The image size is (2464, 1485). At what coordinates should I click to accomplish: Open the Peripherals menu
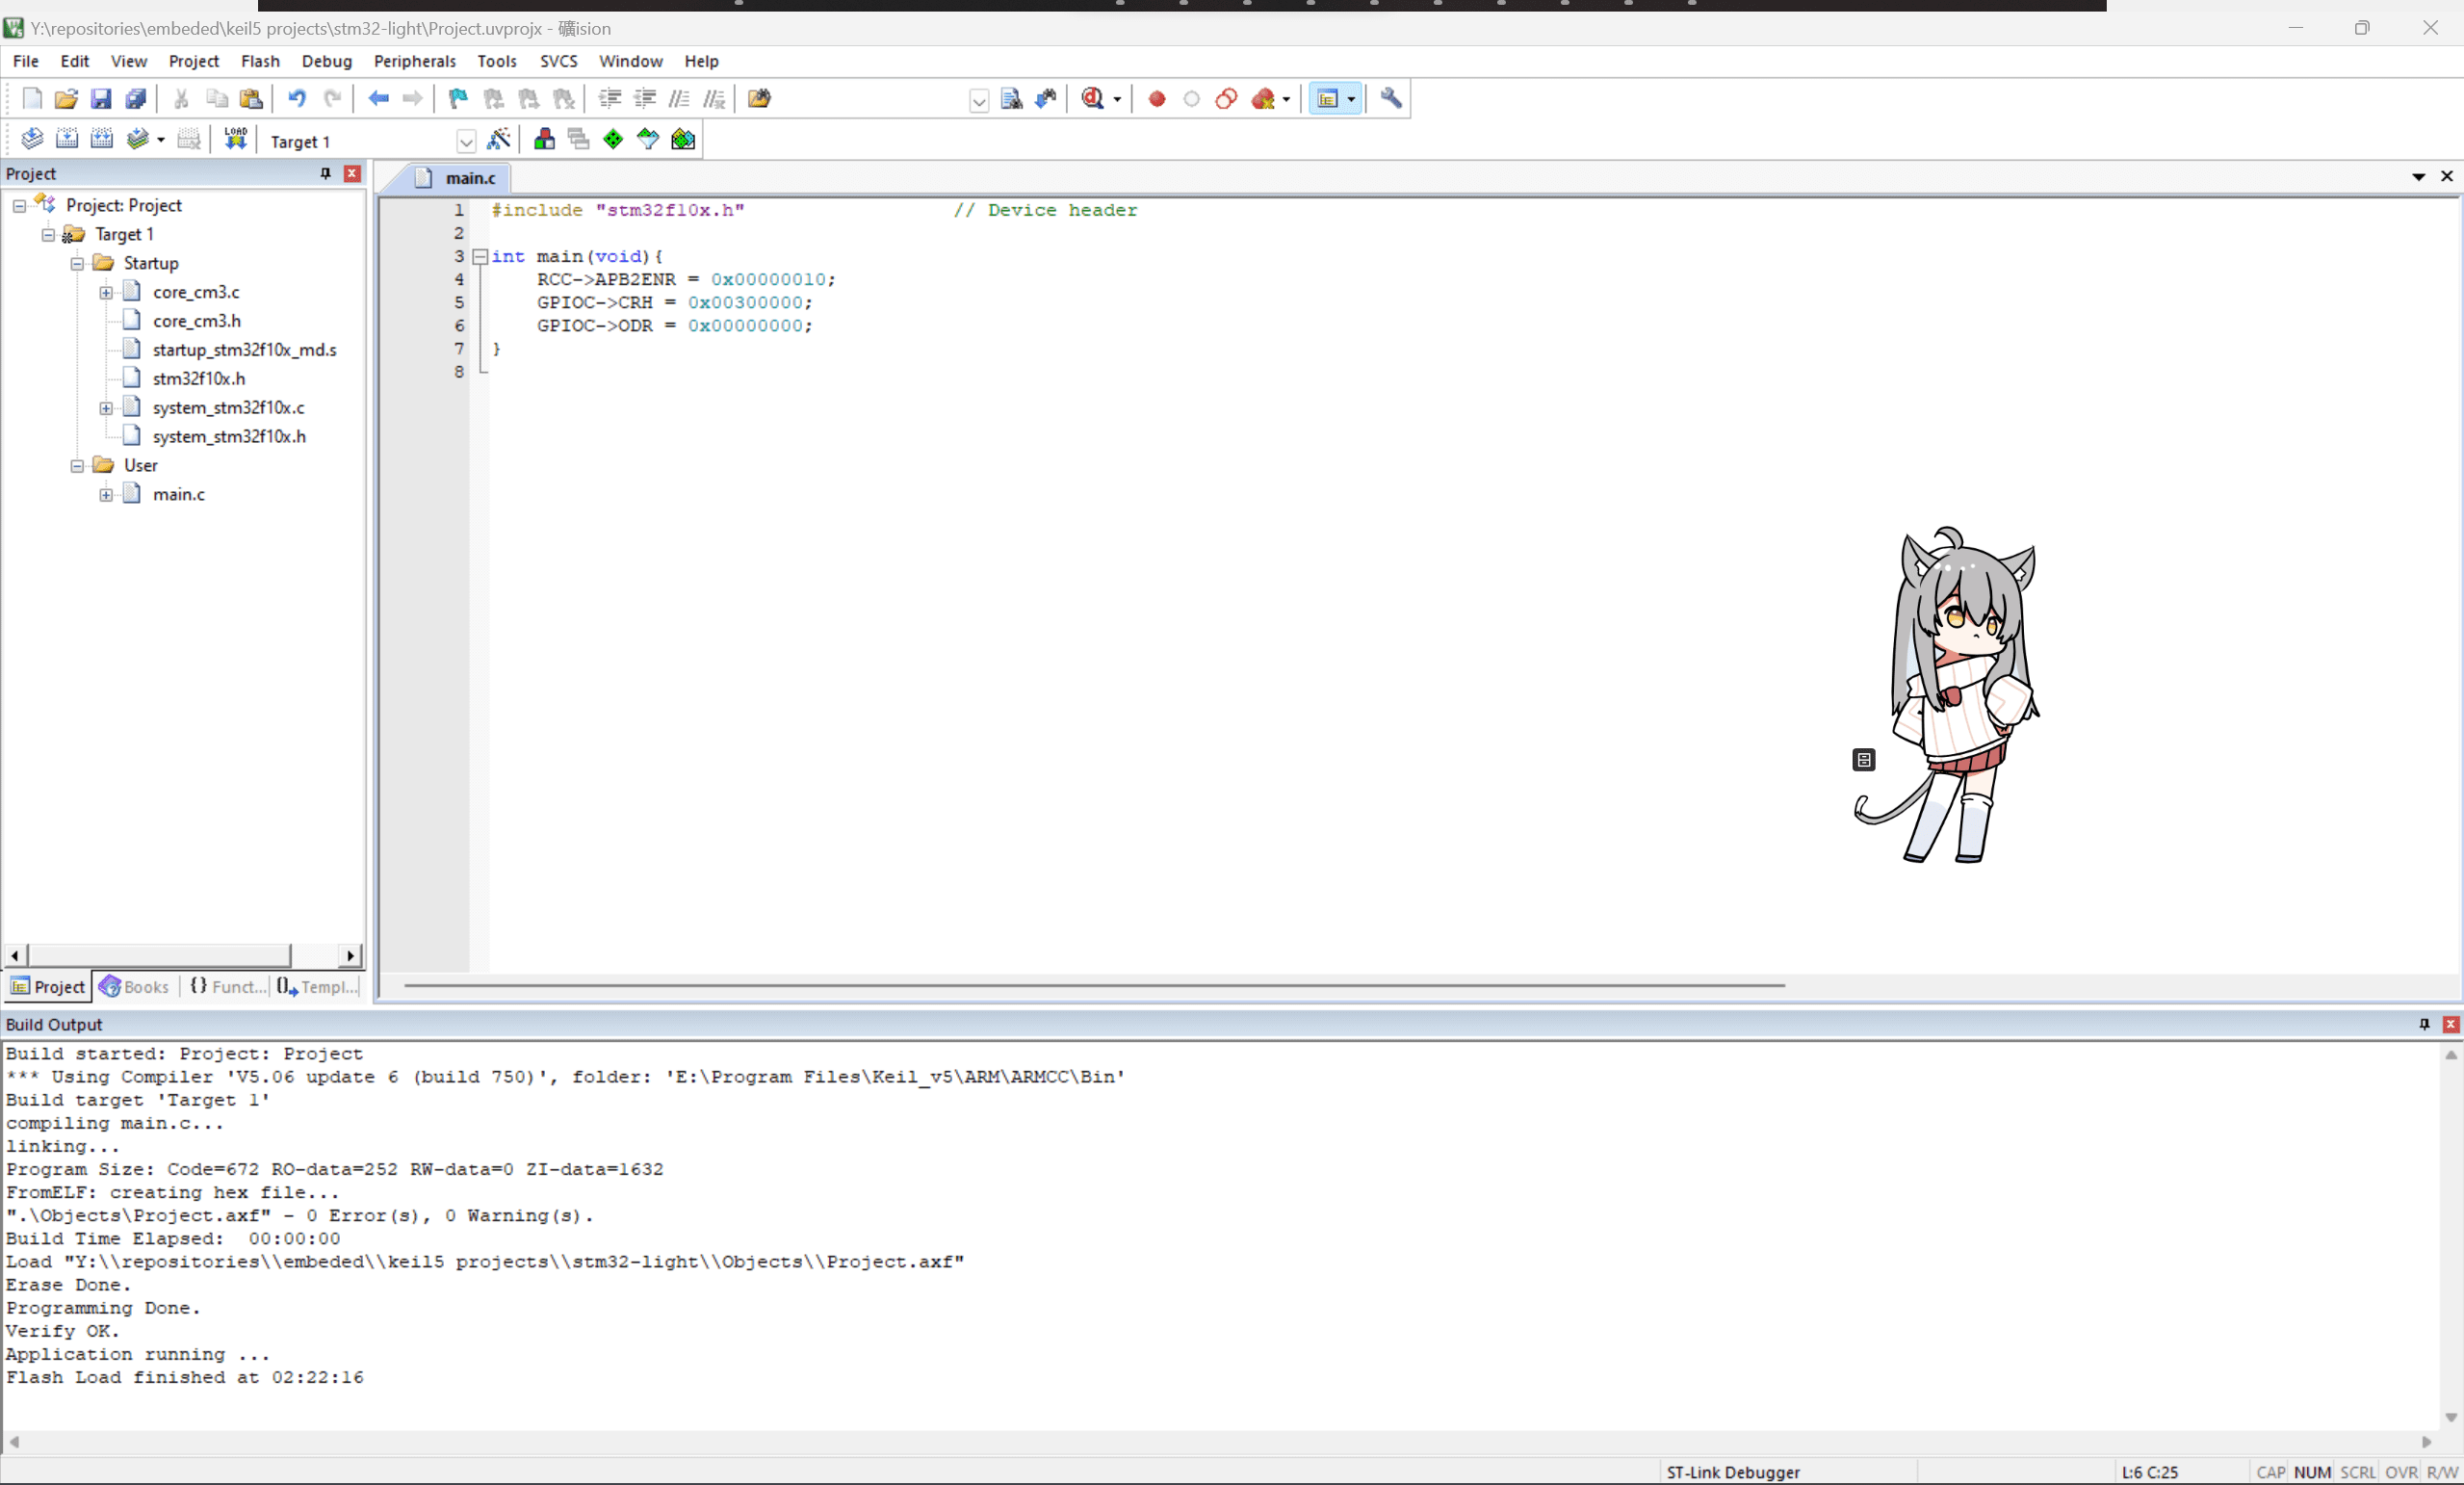415,61
